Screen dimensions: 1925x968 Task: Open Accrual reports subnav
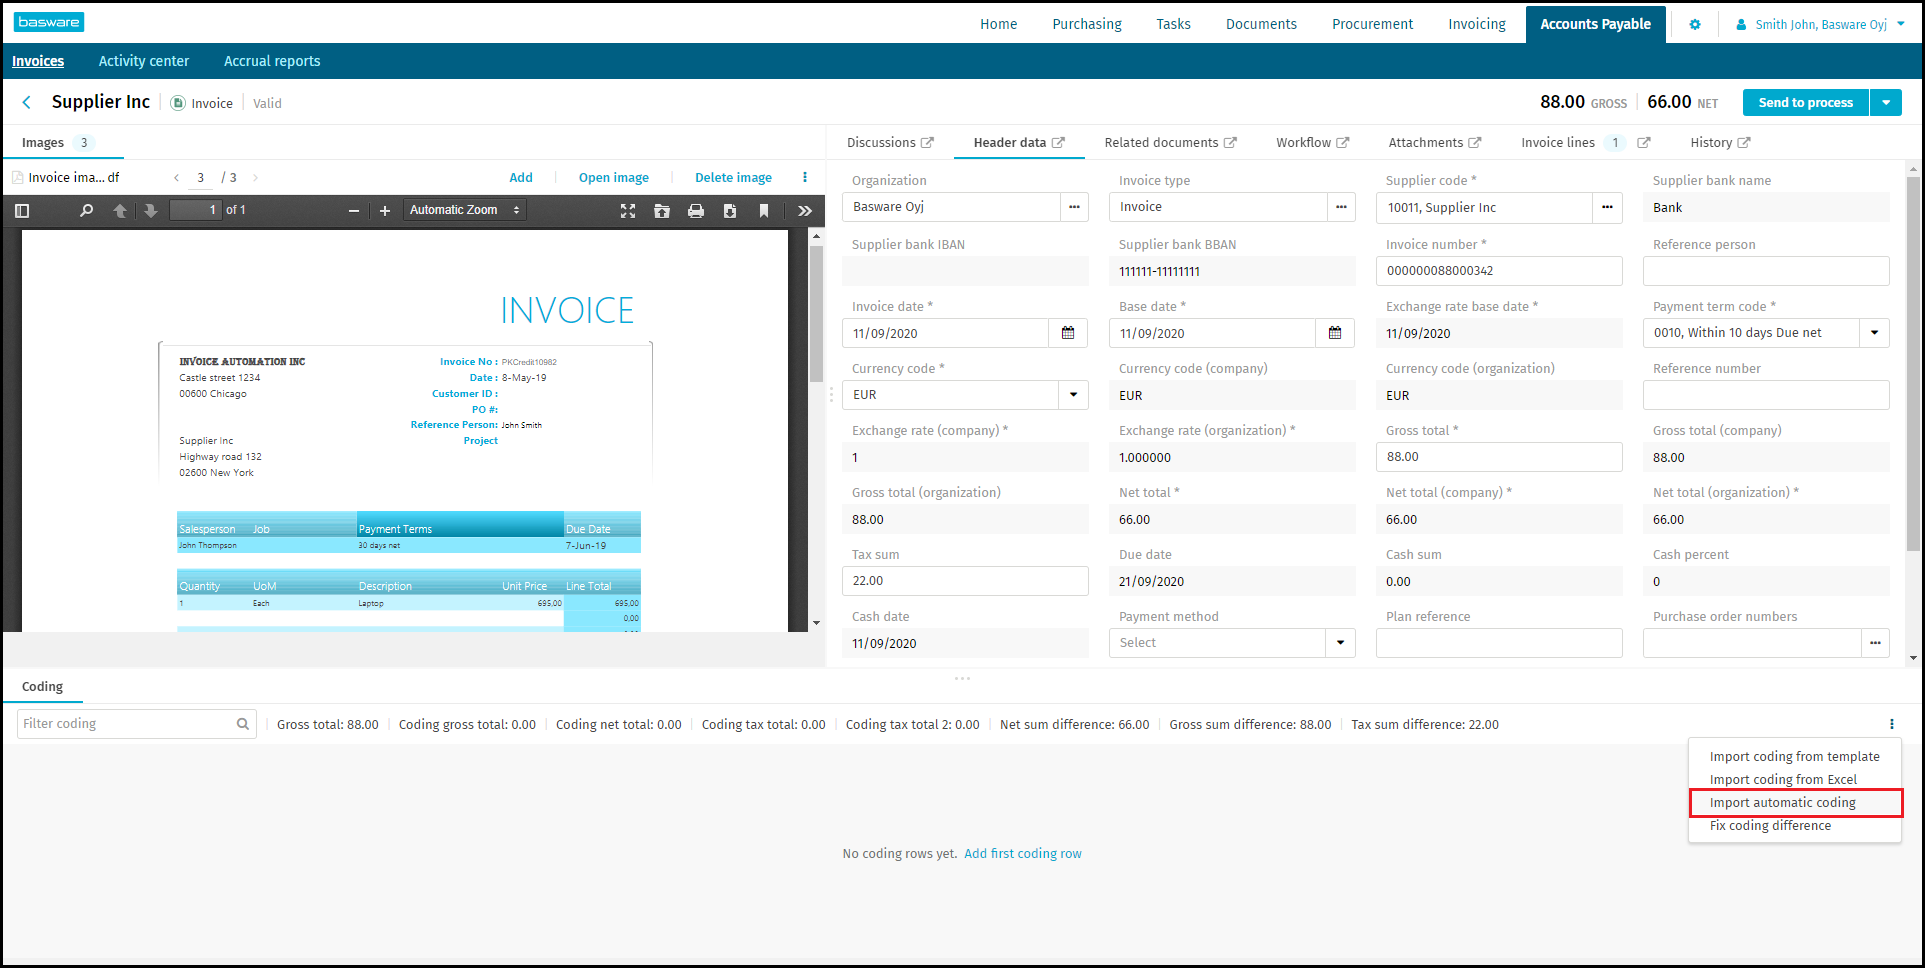tap(272, 61)
